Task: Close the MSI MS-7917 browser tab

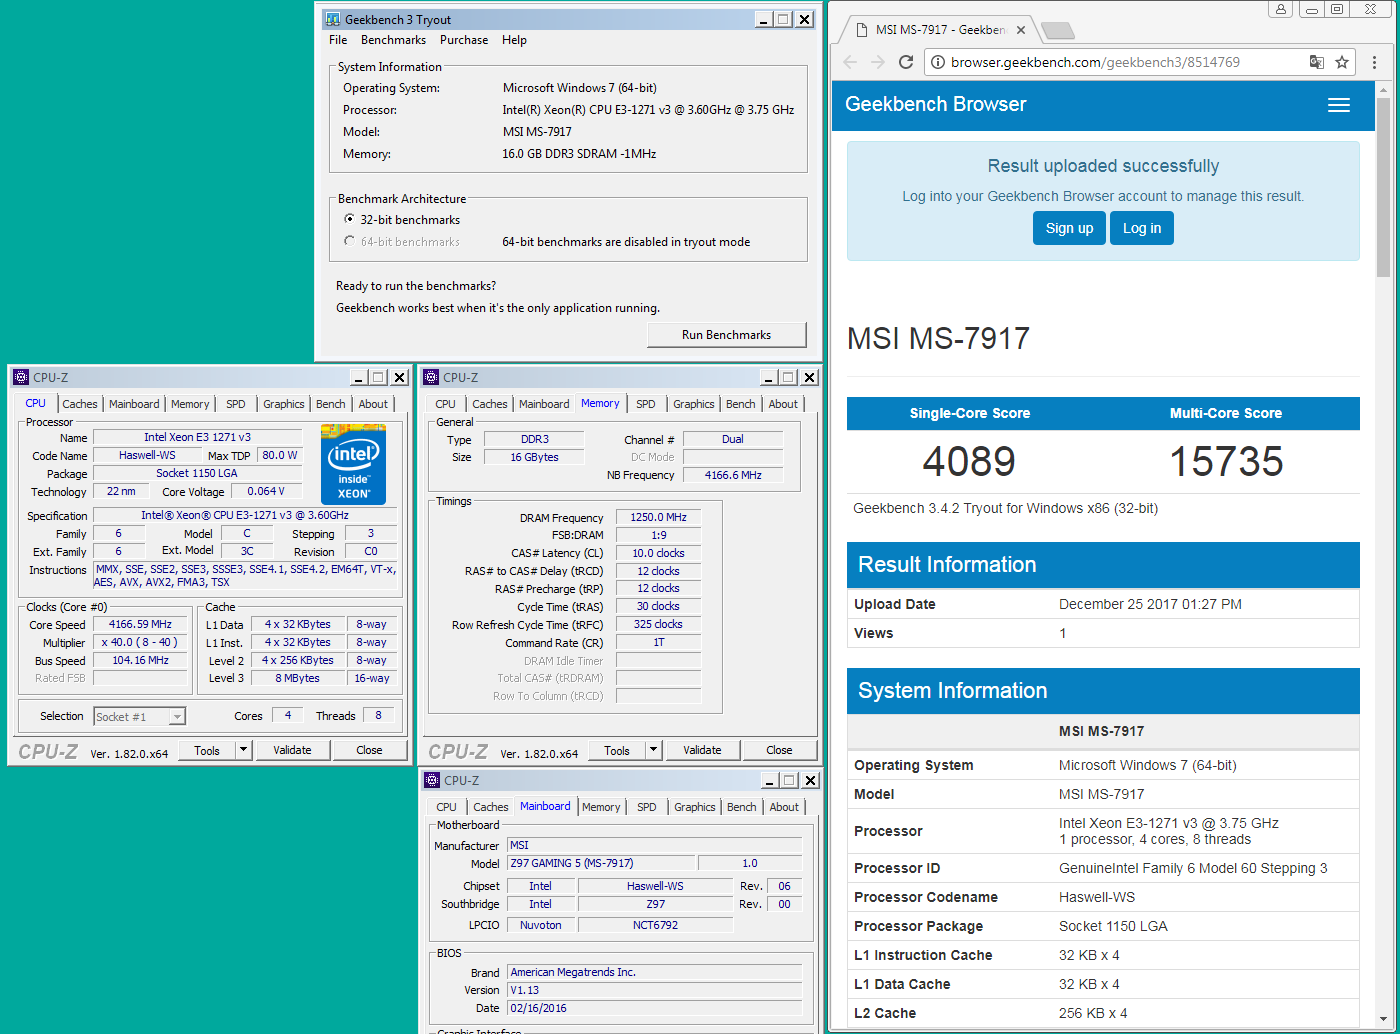Action: 1021,30
